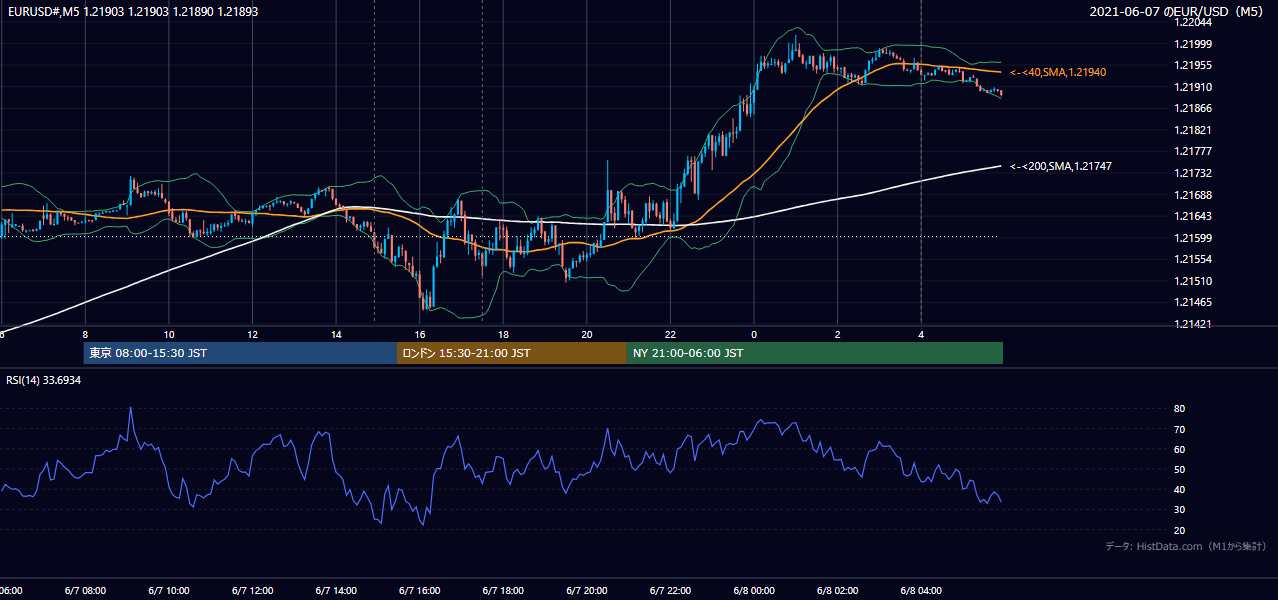1278x600 pixels.
Task: Click price level 1.21688 on the axis
Action: 1195,195
